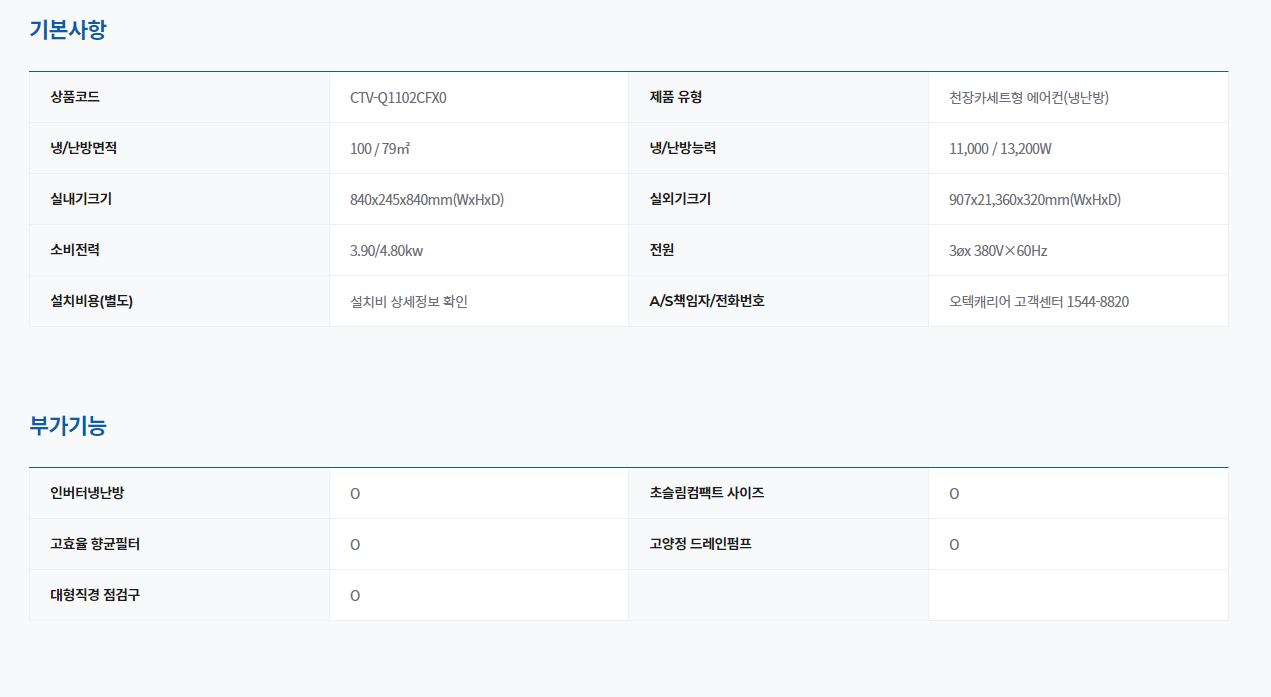This screenshot has width=1271, height=697.
Task: Select the 100 / 79㎡ area value
Action: pos(380,149)
